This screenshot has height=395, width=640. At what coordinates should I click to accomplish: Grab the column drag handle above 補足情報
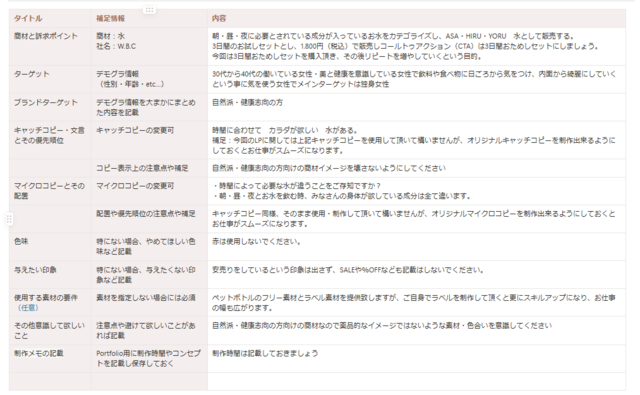point(149,10)
